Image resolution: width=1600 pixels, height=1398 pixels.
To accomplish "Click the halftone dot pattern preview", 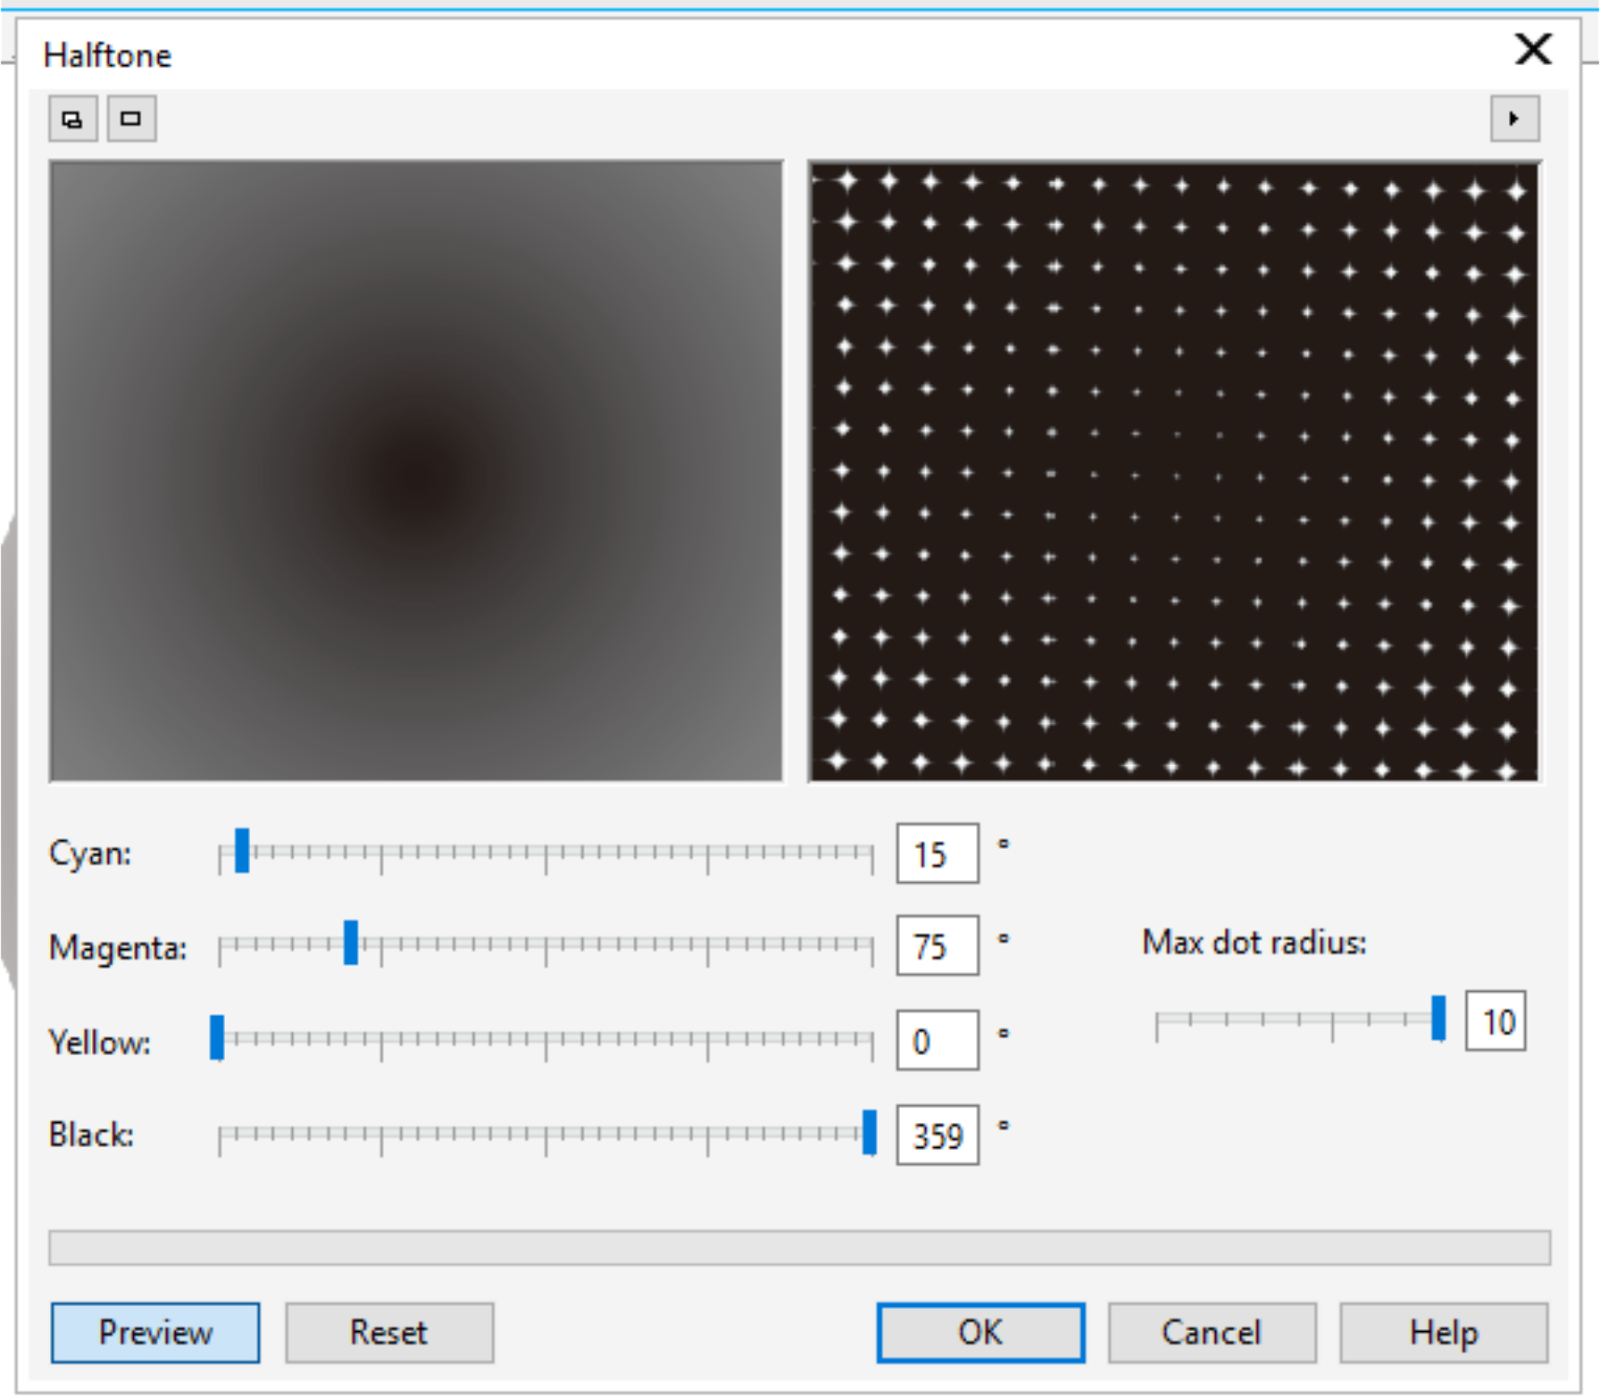I will coord(1170,470).
